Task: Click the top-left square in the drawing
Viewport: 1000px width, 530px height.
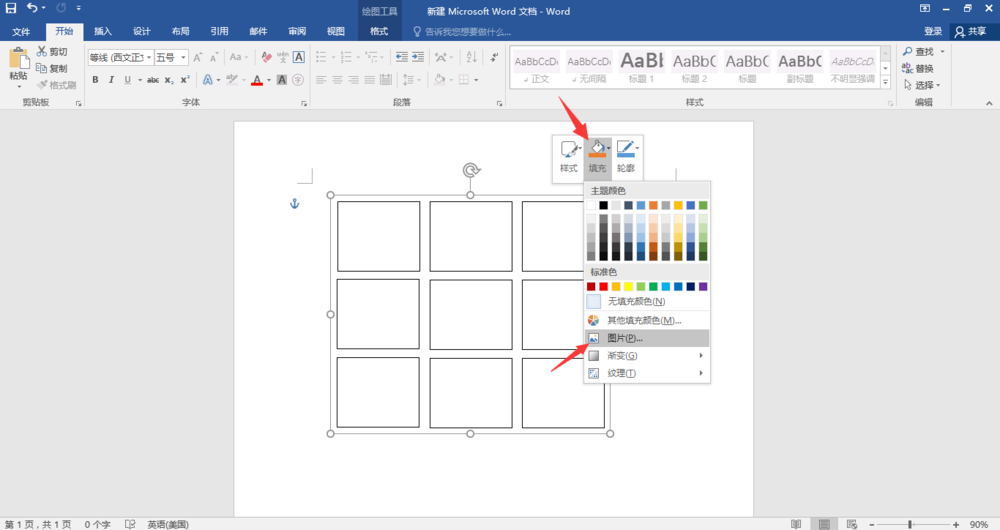Action: click(378, 236)
